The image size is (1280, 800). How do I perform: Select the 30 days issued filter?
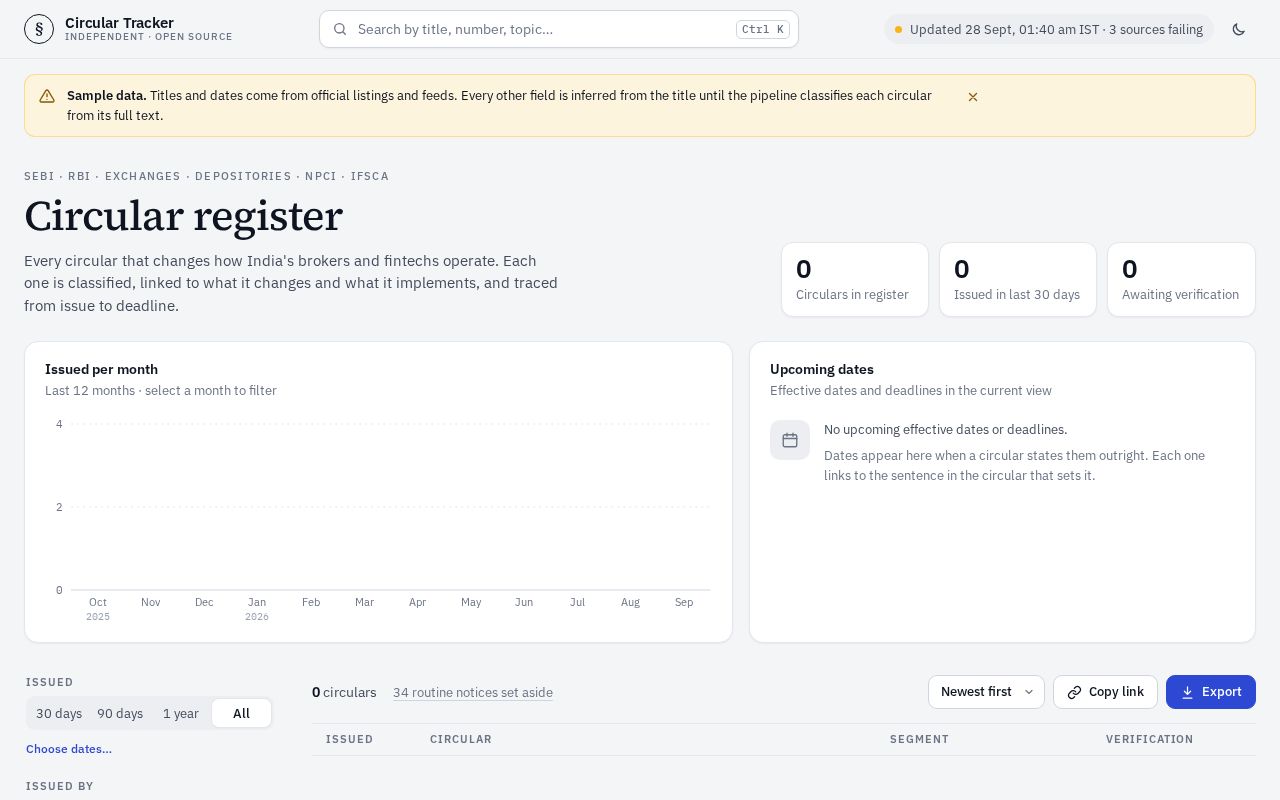(59, 713)
